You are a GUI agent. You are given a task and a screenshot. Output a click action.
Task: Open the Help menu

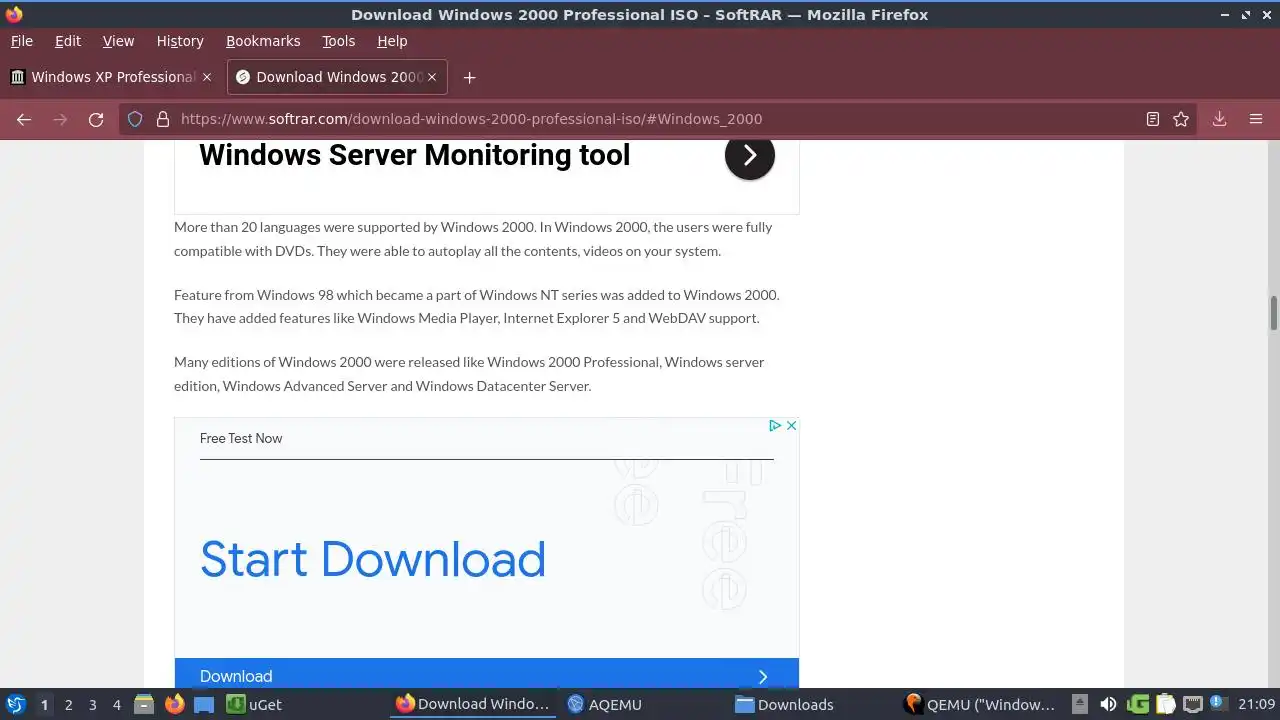coord(392,41)
